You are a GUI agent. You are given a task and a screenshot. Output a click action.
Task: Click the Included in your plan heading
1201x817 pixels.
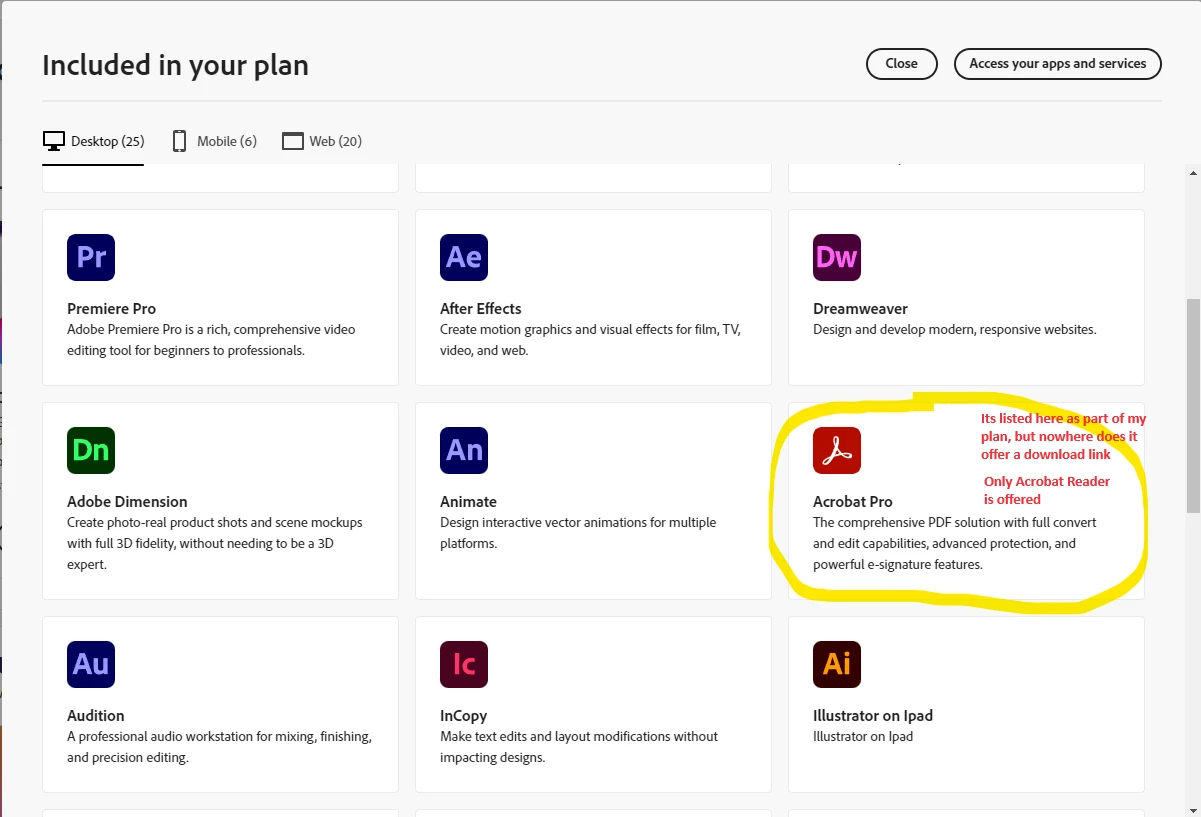pyautogui.click(x=175, y=66)
